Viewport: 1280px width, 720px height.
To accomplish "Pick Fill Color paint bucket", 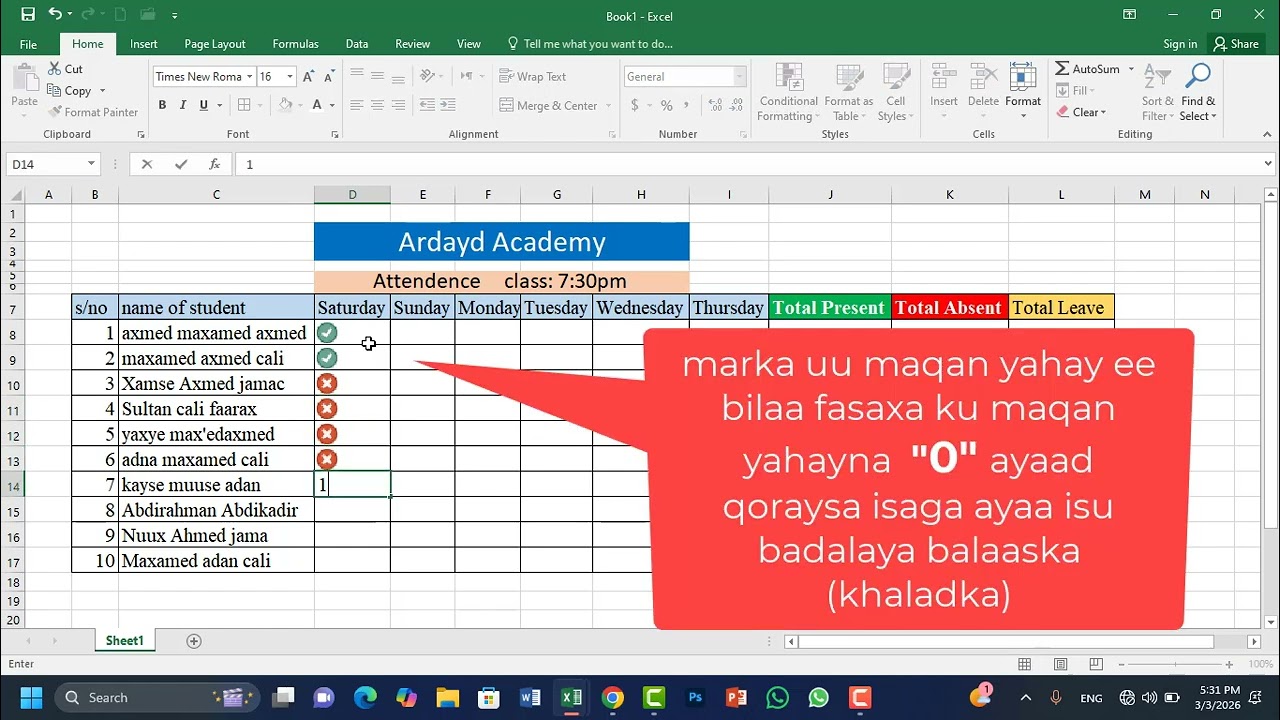I will tap(285, 105).
